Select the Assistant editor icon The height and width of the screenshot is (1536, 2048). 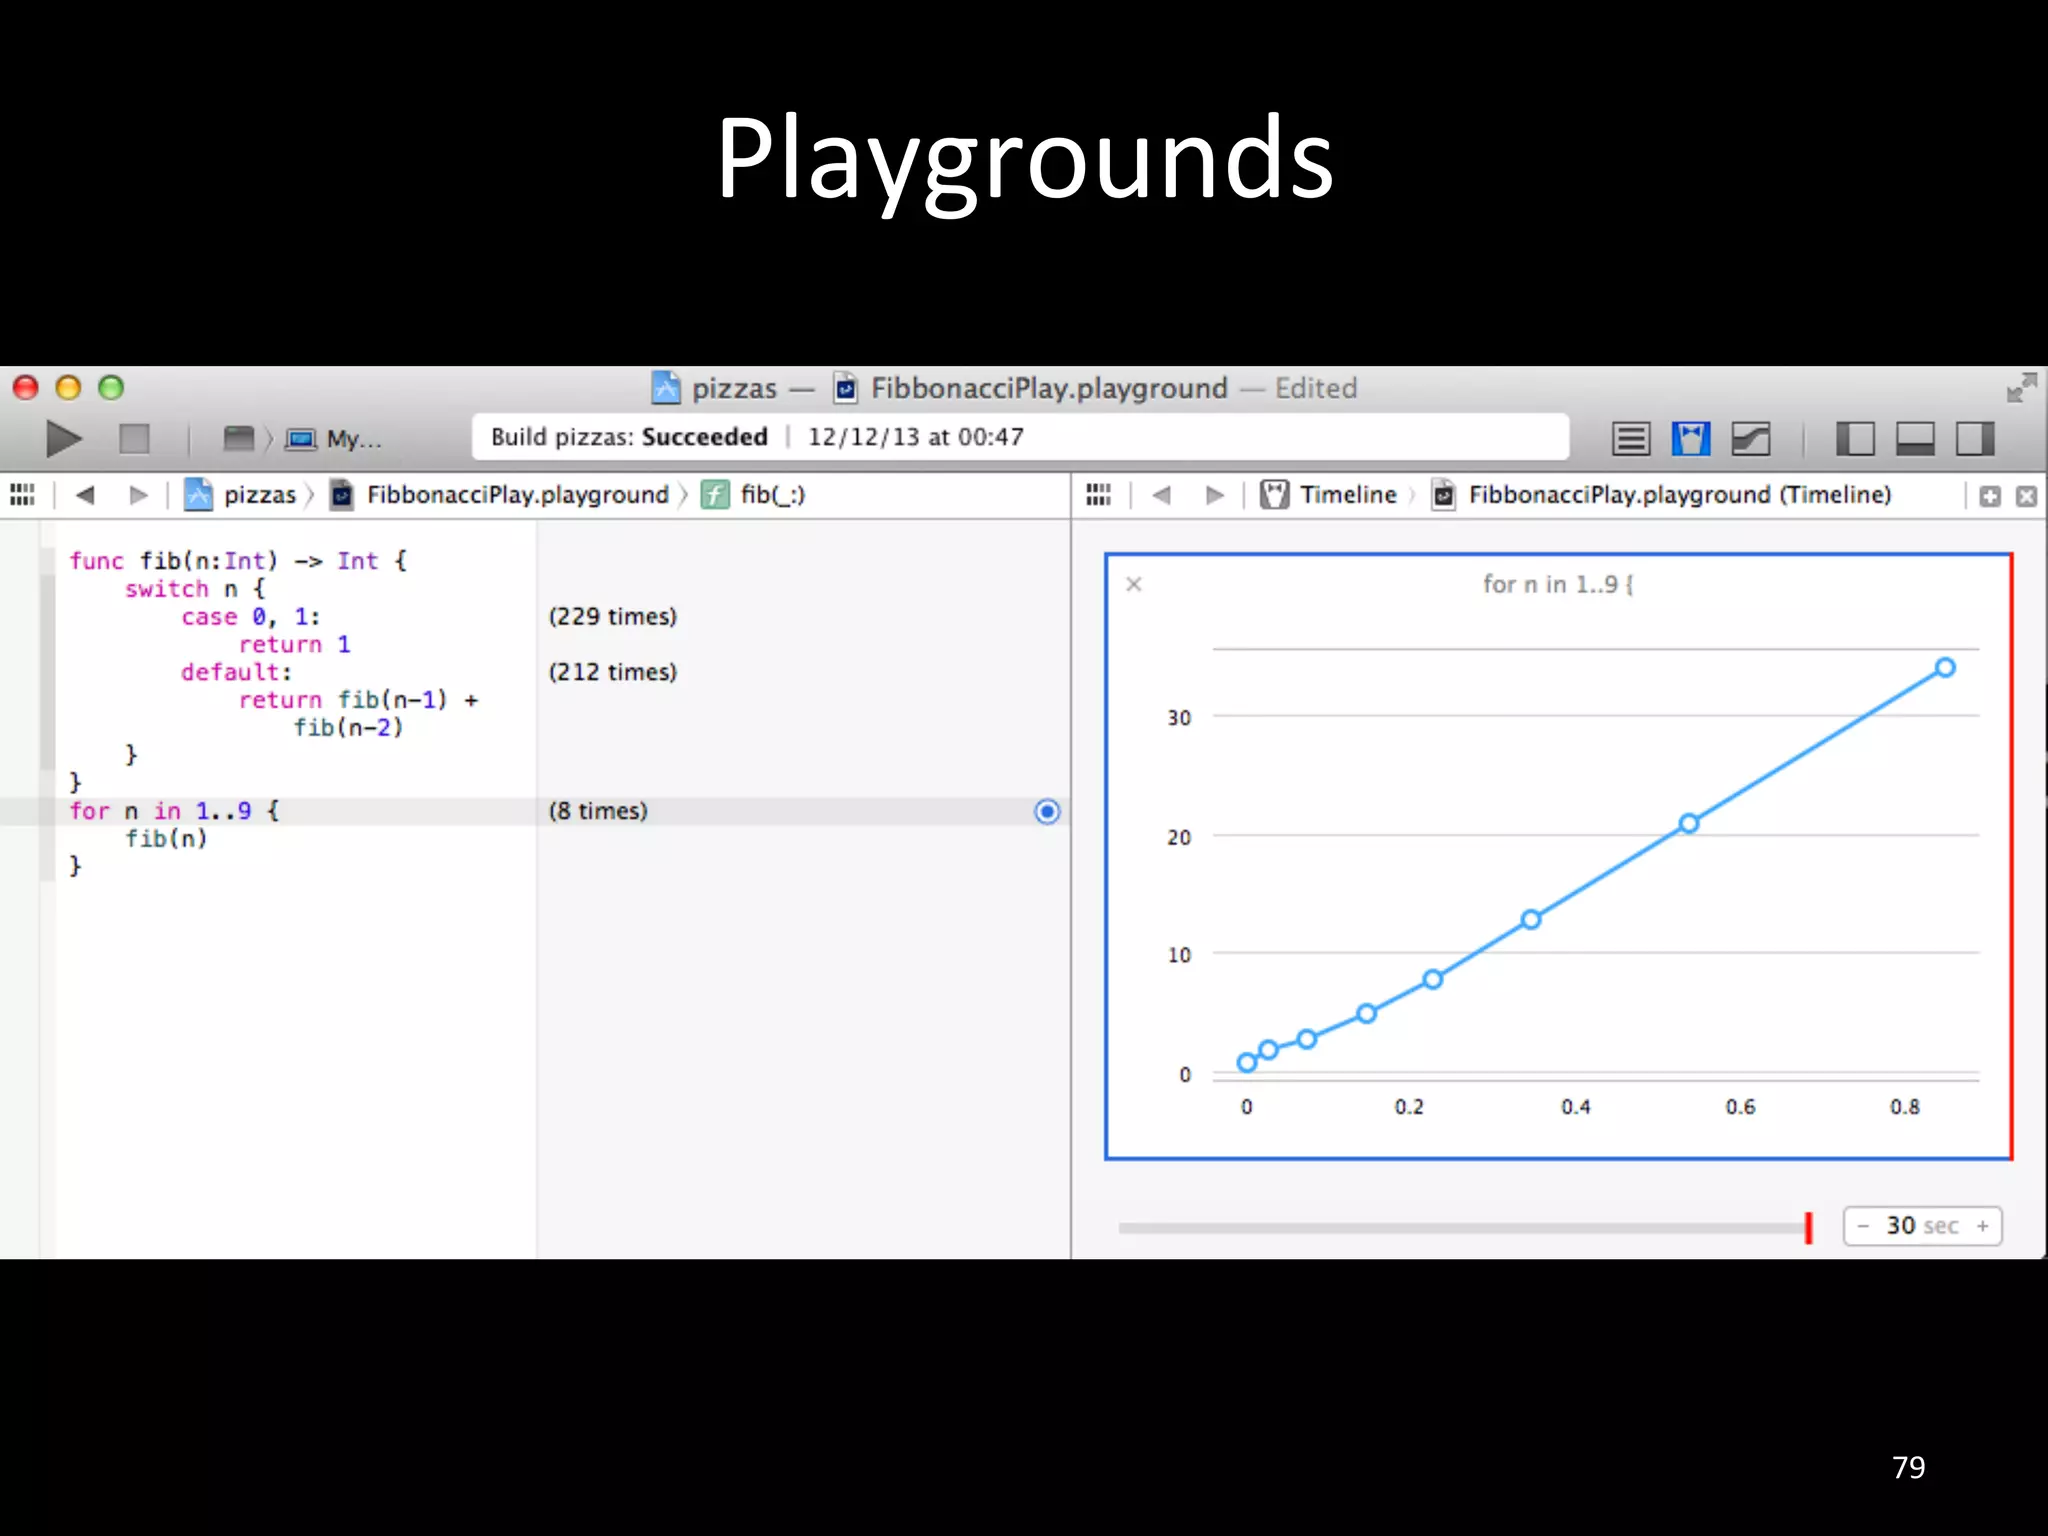coord(1690,439)
